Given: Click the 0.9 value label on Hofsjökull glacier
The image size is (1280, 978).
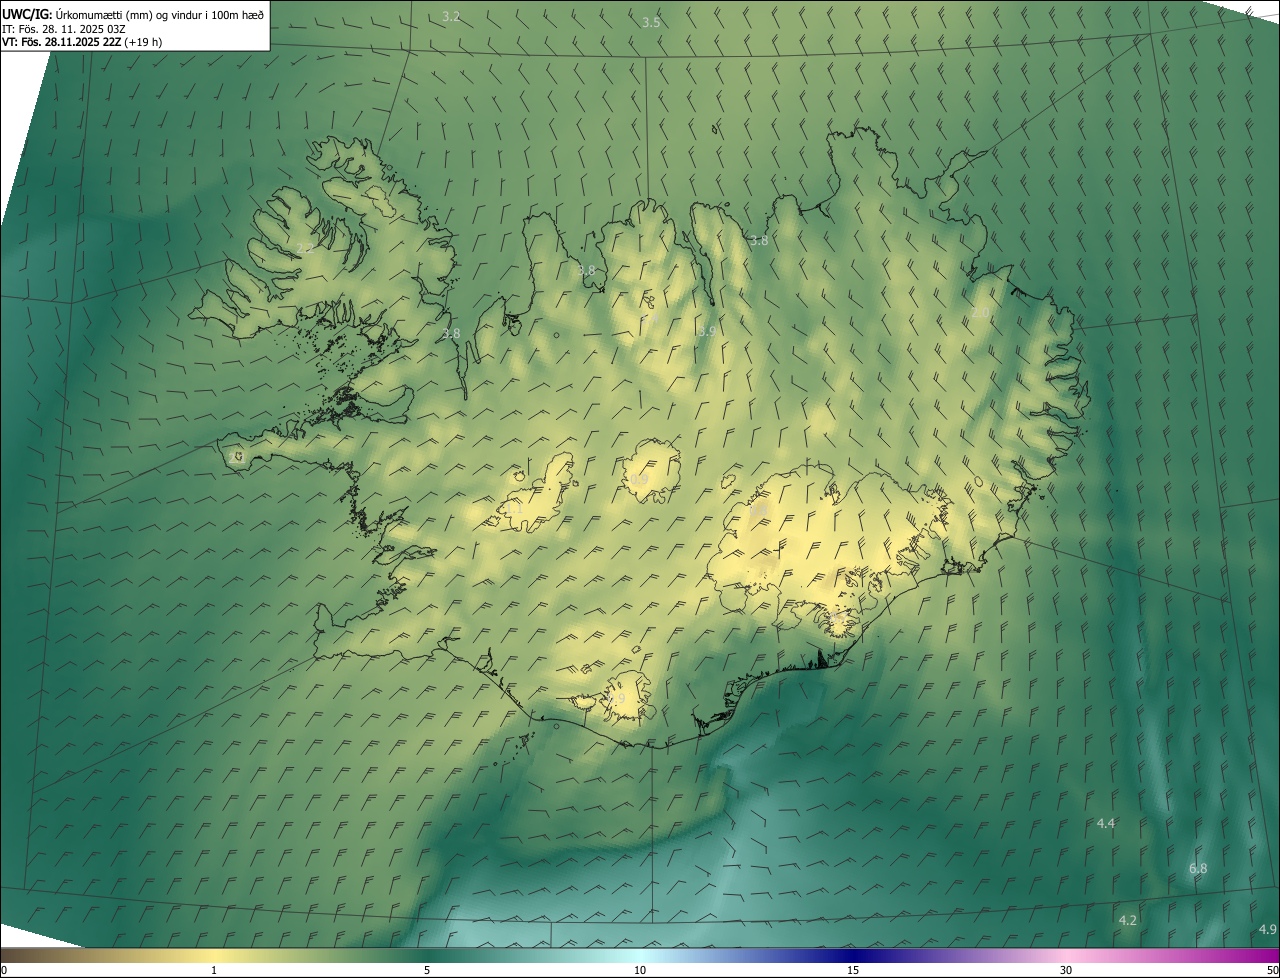Looking at the screenshot, I should (x=639, y=480).
